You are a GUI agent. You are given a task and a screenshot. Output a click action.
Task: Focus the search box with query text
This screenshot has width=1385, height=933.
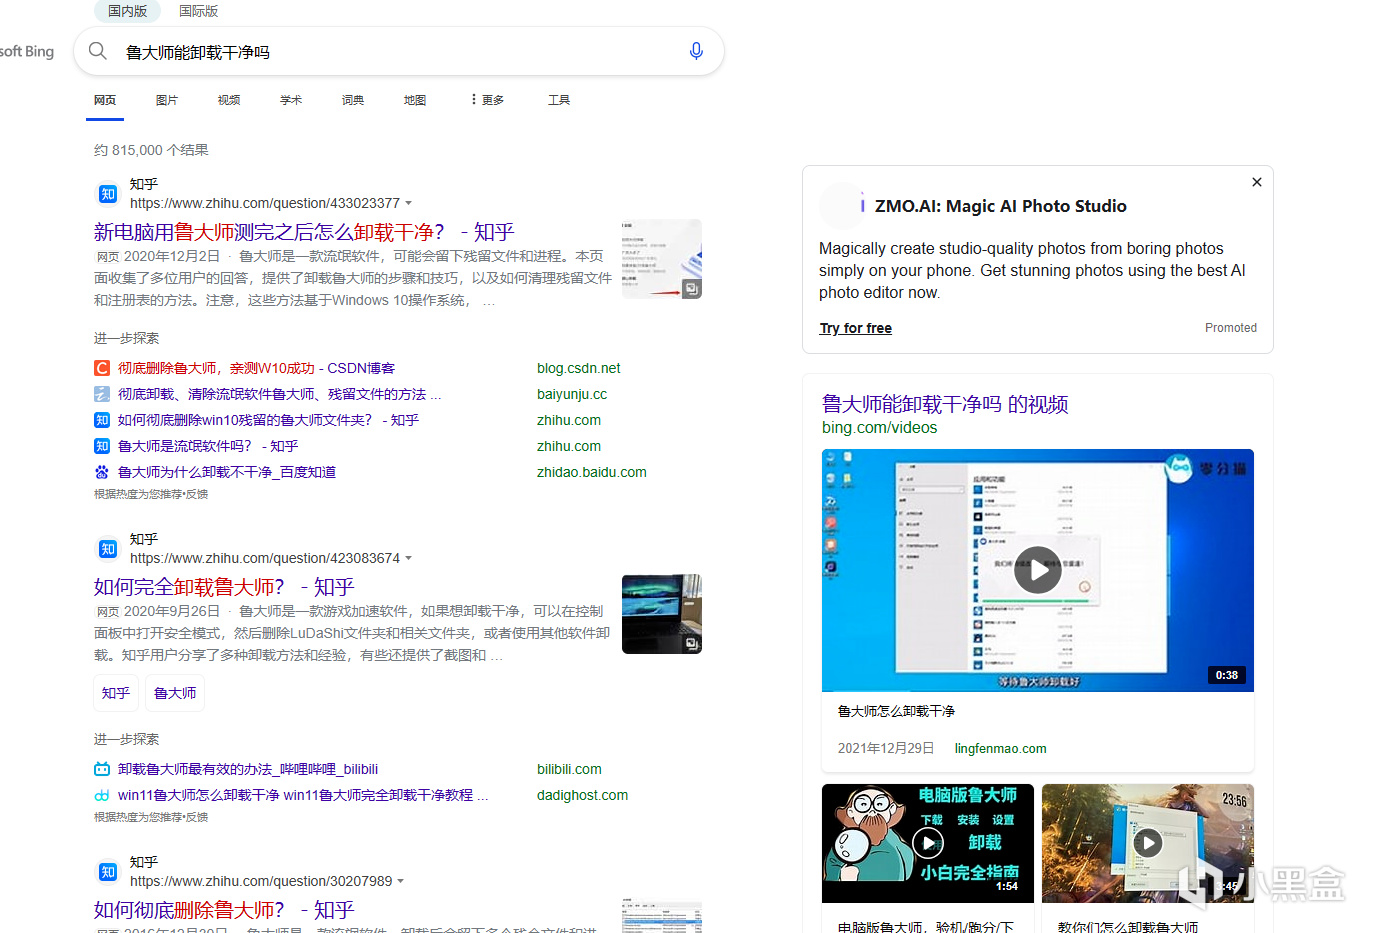point(400,52)
